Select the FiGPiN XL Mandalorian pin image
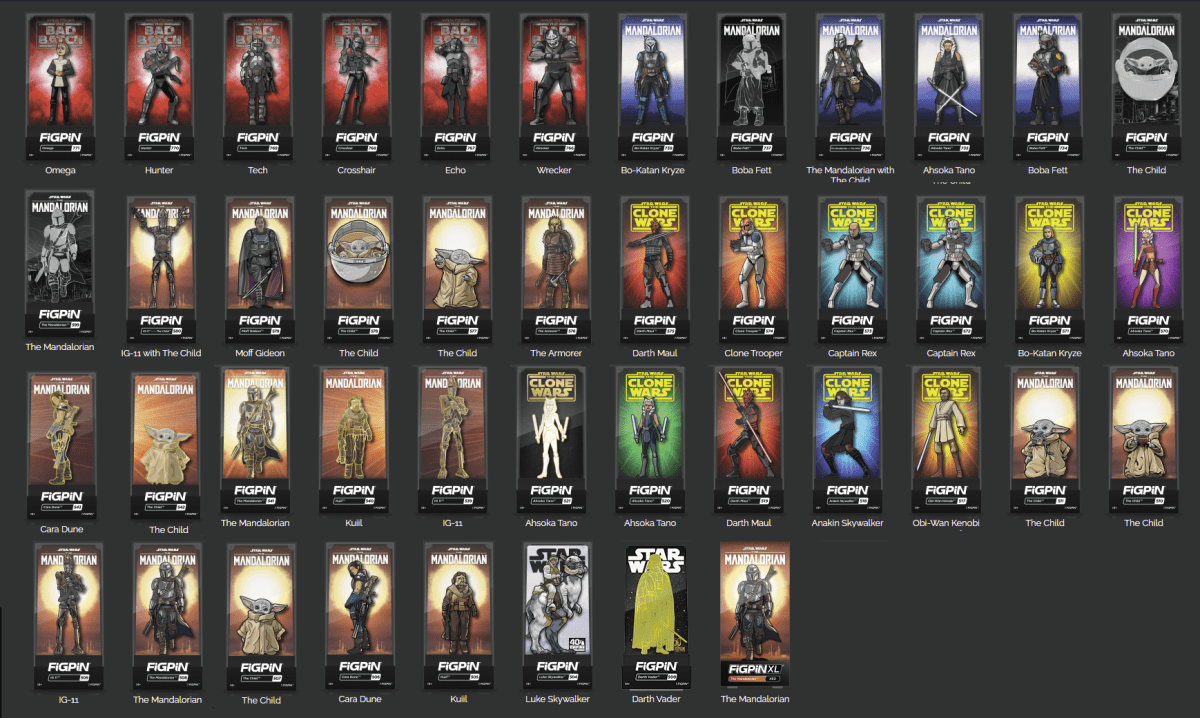 coord(755,612)
